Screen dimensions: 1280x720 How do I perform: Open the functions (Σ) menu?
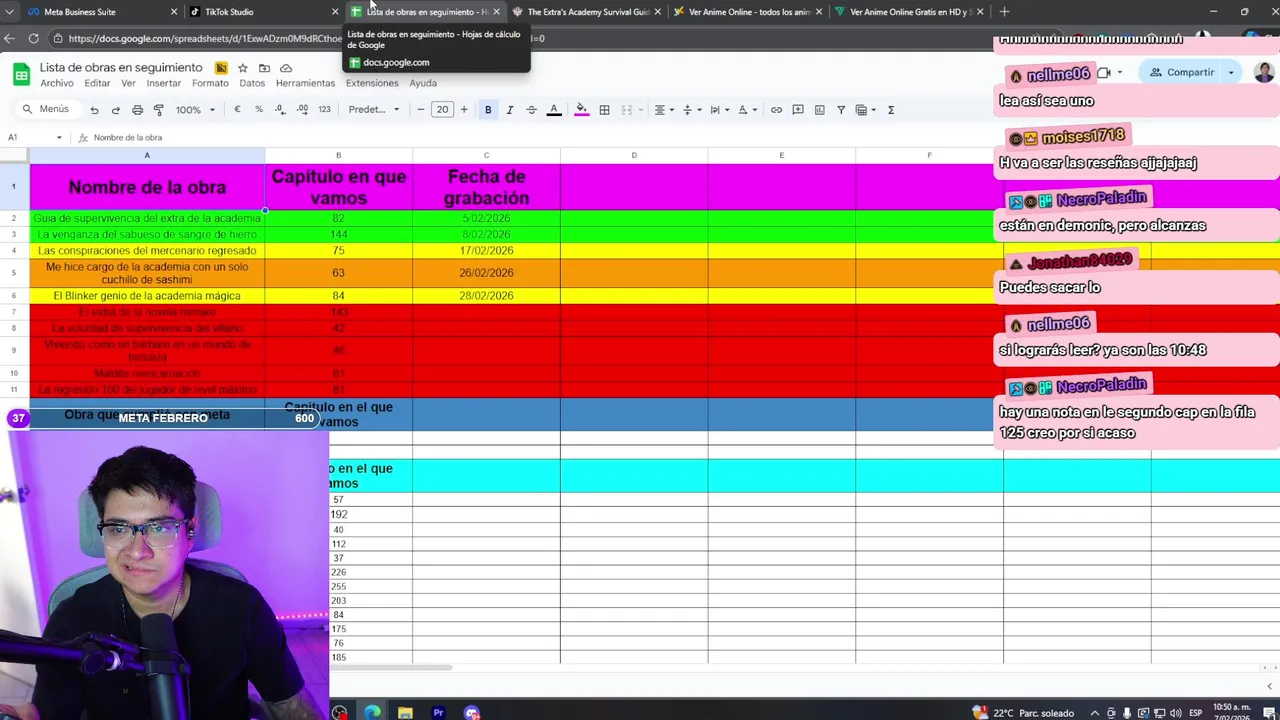[891, 110]
